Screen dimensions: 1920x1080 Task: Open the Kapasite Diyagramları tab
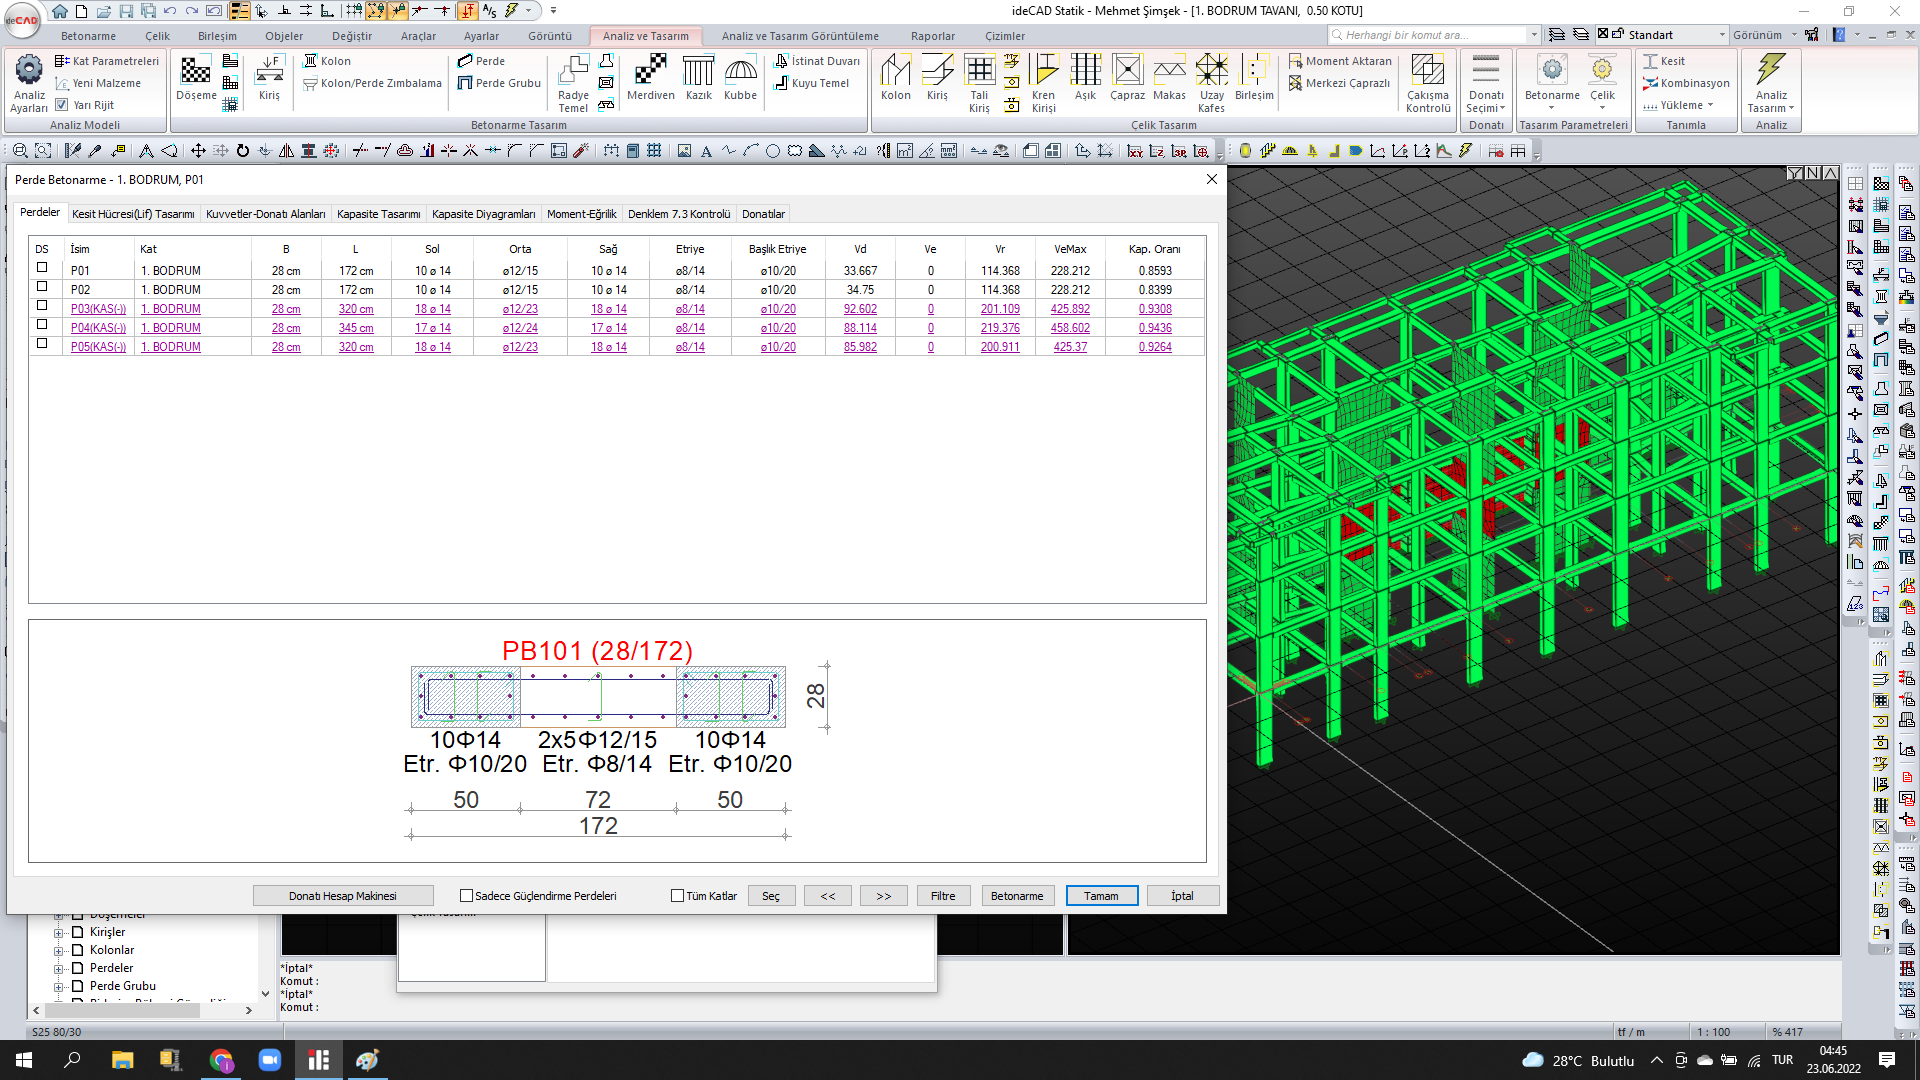pos(484,214)
